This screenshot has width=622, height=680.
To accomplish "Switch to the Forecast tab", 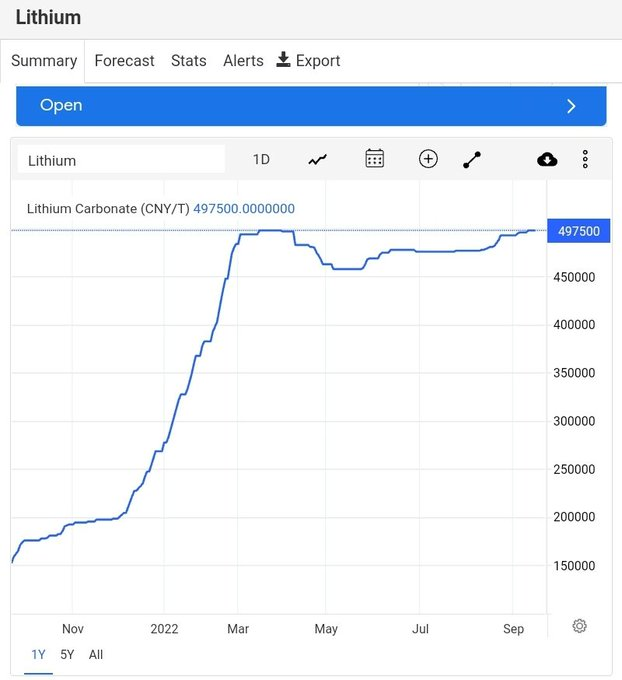I will 124,61.
